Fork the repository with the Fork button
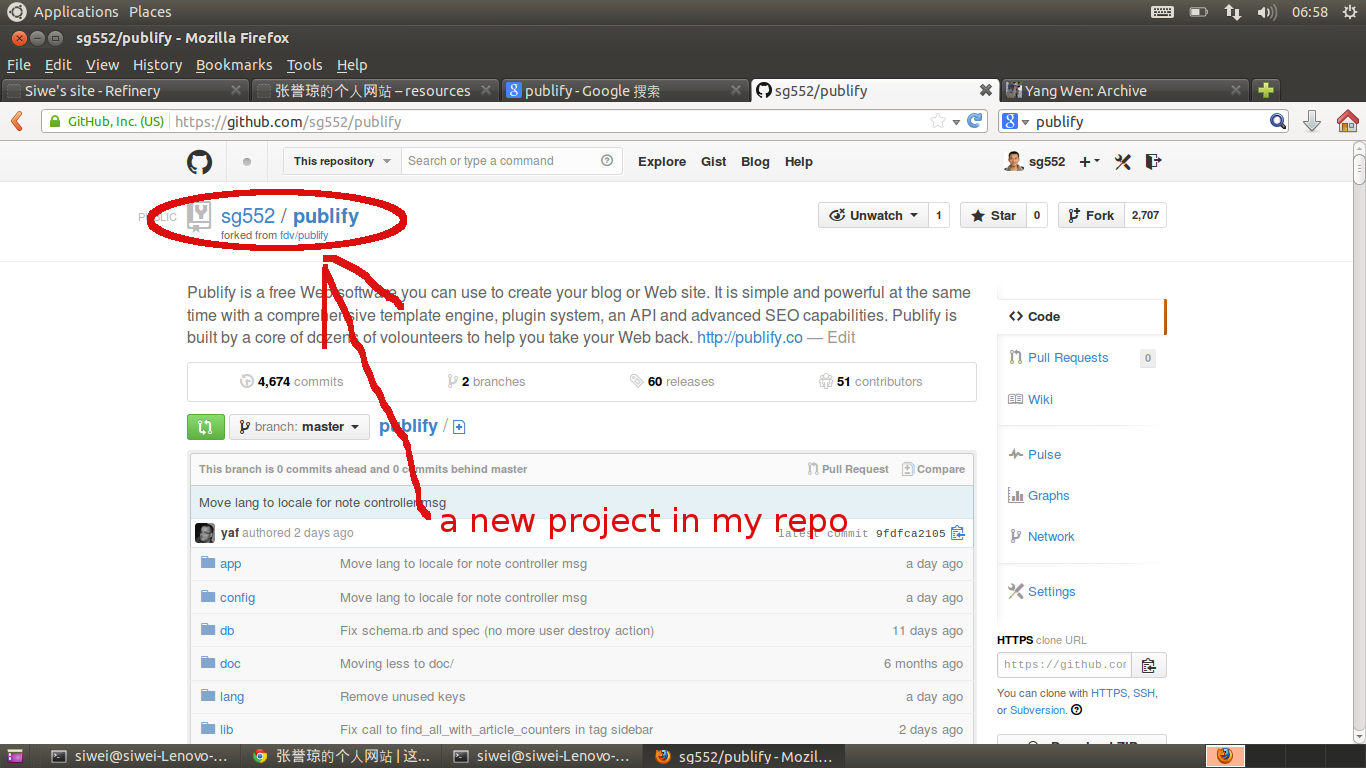1366x768 pixels. (1091, 216)
